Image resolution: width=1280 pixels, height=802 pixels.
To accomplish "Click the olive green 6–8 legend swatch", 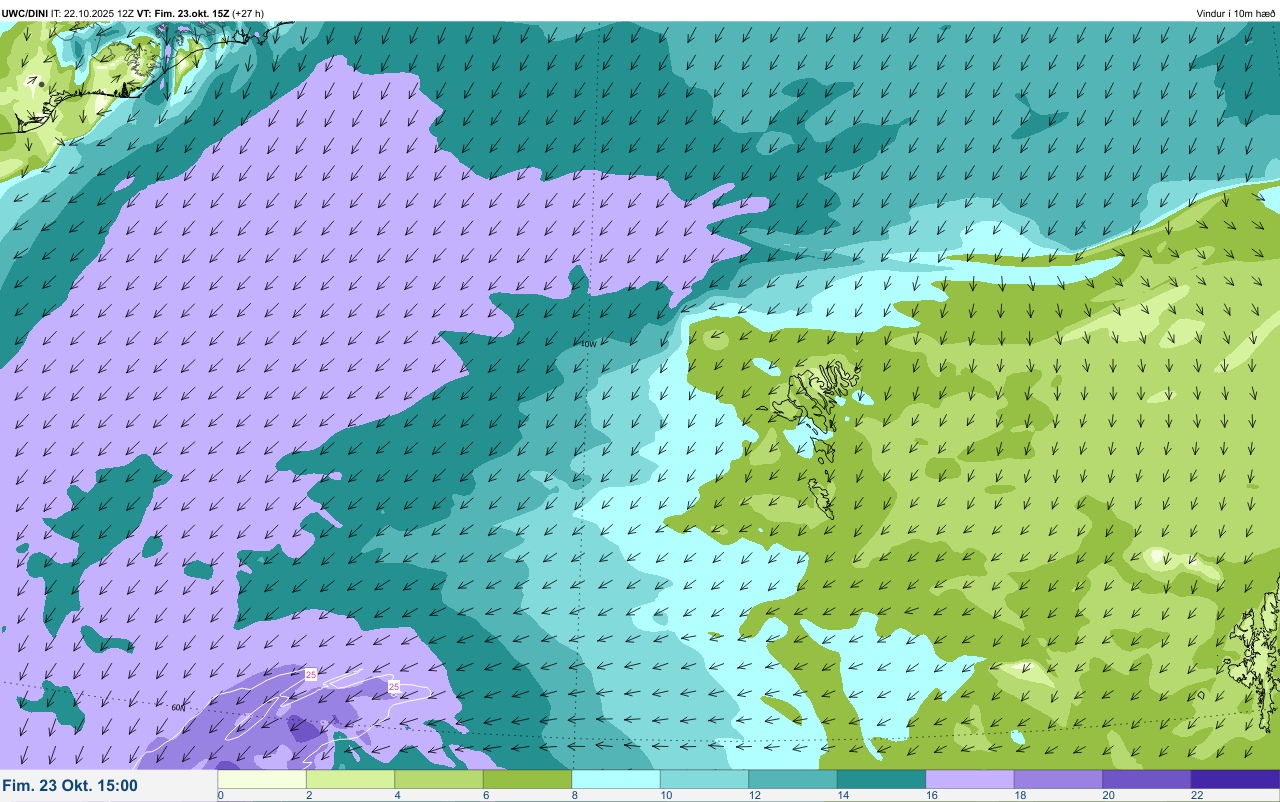I will pyautogui.click(x=527, y=779).
